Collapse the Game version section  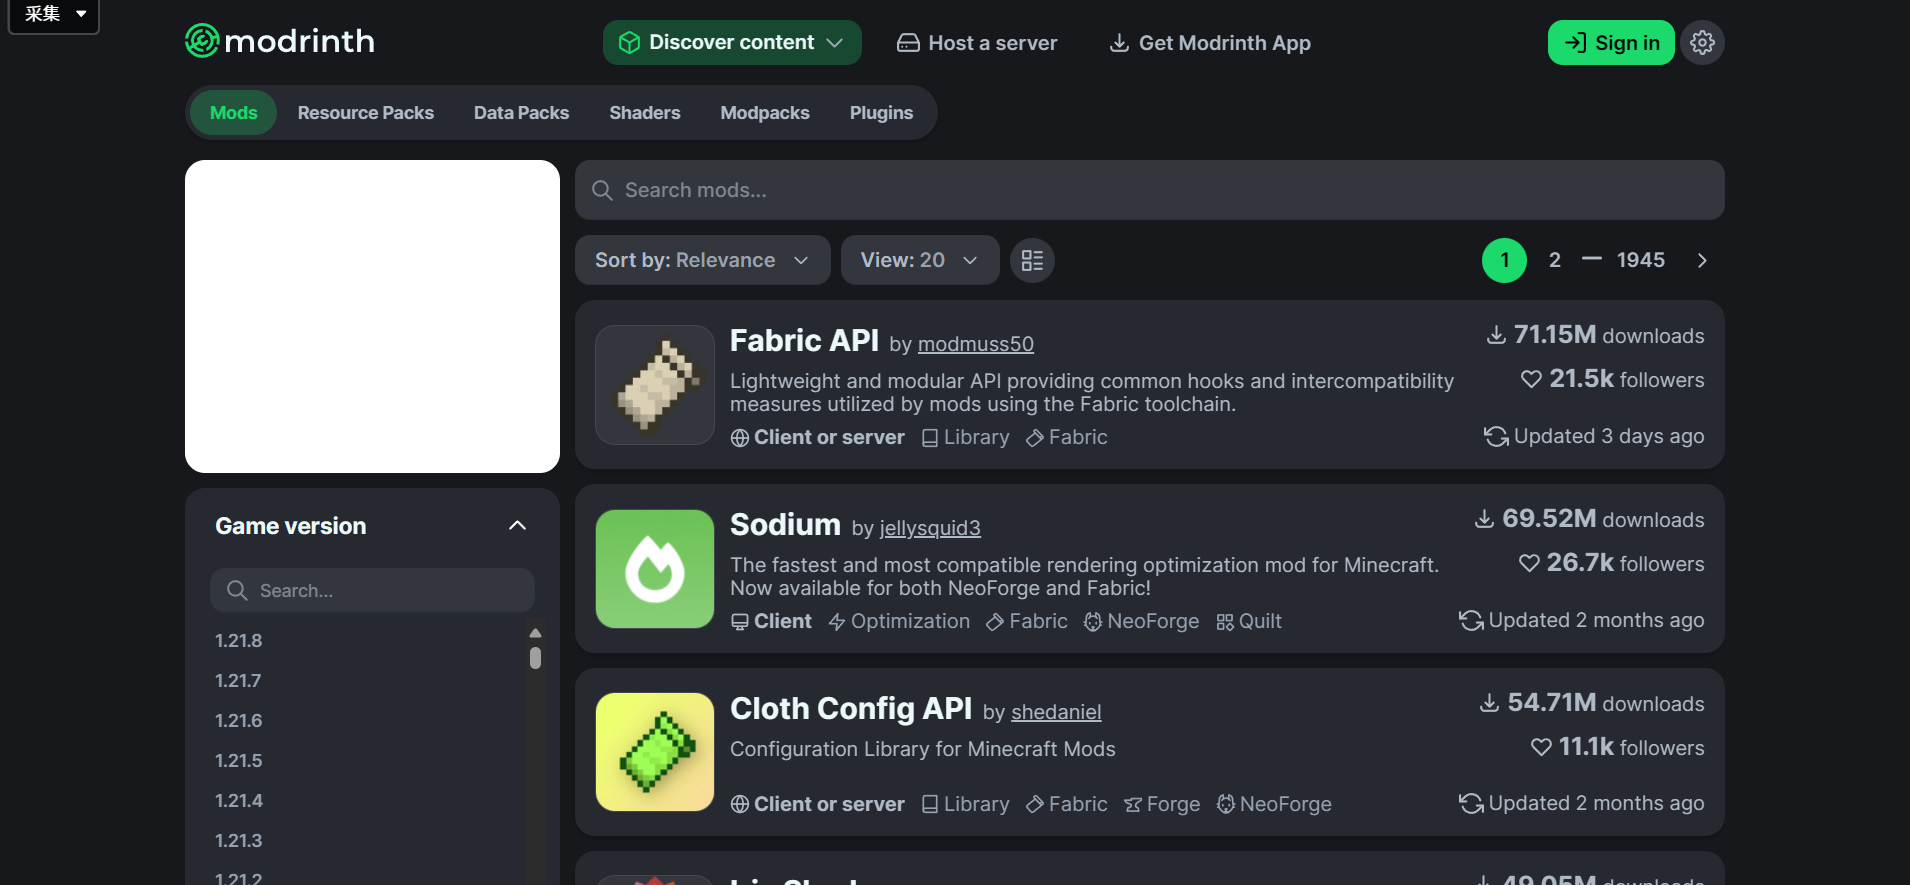(x=517, y=526)
